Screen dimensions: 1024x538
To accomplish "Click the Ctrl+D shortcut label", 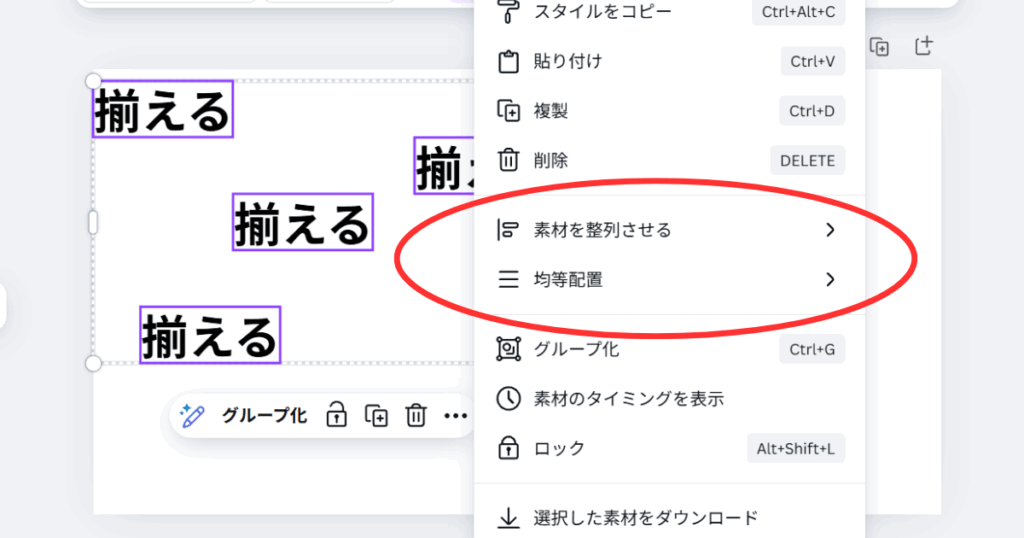I will 812,111.
